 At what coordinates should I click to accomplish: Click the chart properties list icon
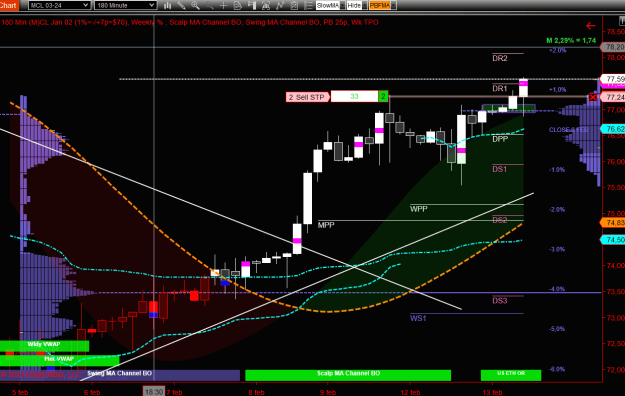308,5
